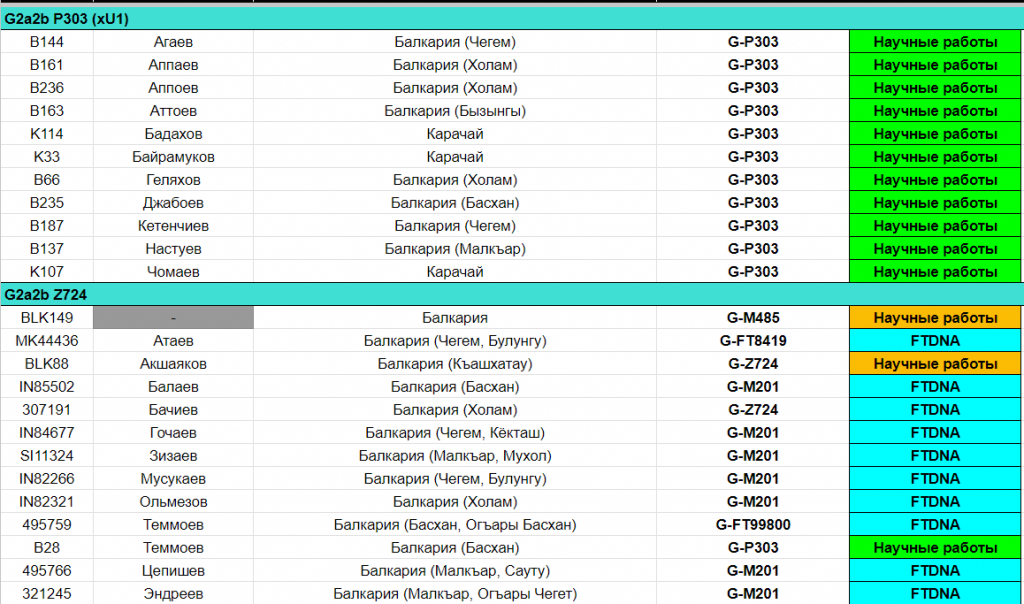1024x604 pixels.
Task: Select the surname cell Байрамуков
Action: point(173,157)
